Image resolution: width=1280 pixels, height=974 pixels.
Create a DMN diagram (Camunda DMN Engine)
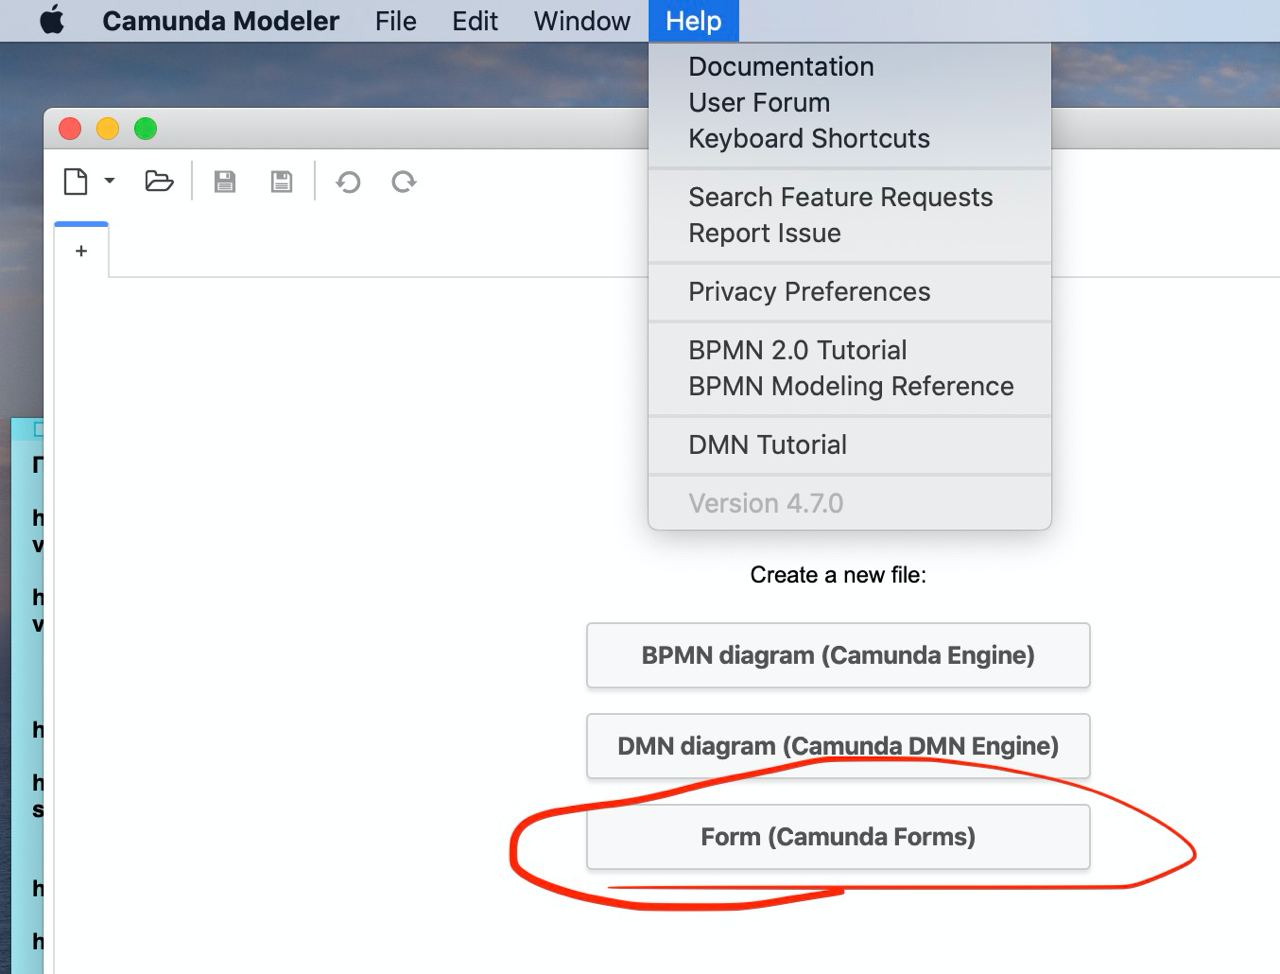[x=838, y=746]
